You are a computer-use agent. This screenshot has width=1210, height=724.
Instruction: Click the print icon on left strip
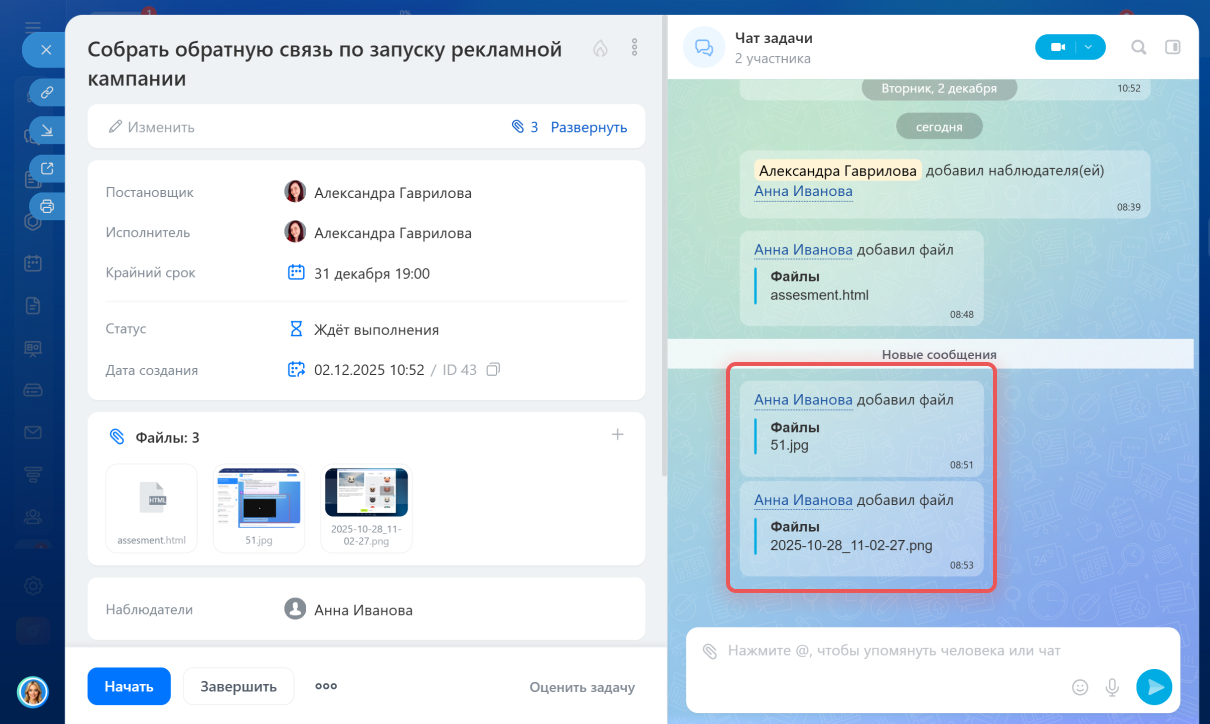46,206
